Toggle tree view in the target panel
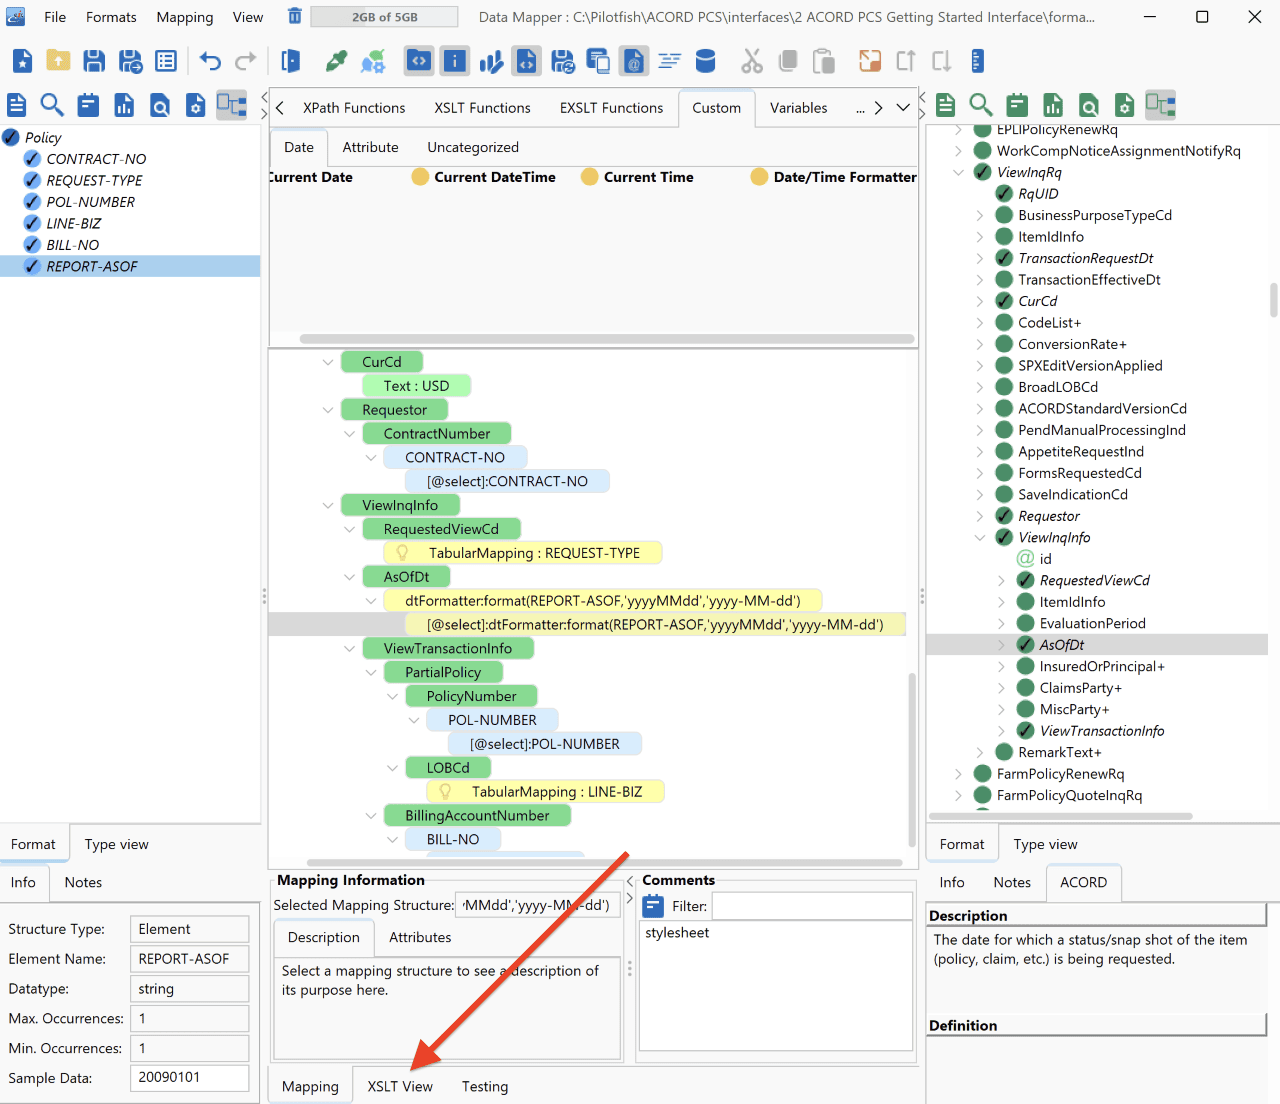This screenshot has height=1104, width=1280. (1161, 105)
